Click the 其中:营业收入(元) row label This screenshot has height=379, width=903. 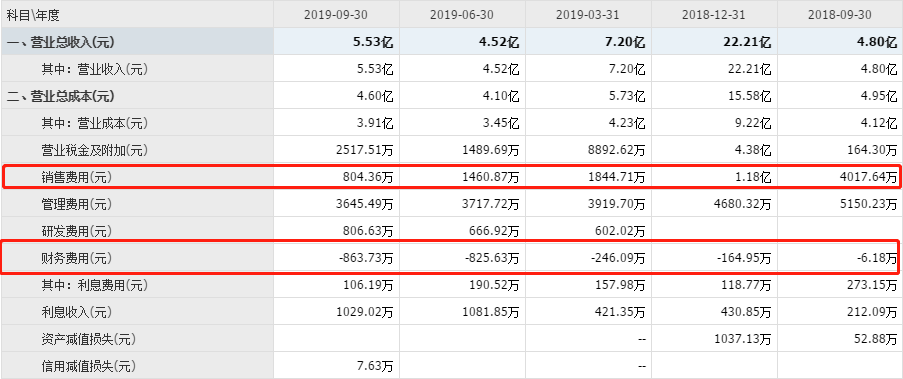click(94, 70)
